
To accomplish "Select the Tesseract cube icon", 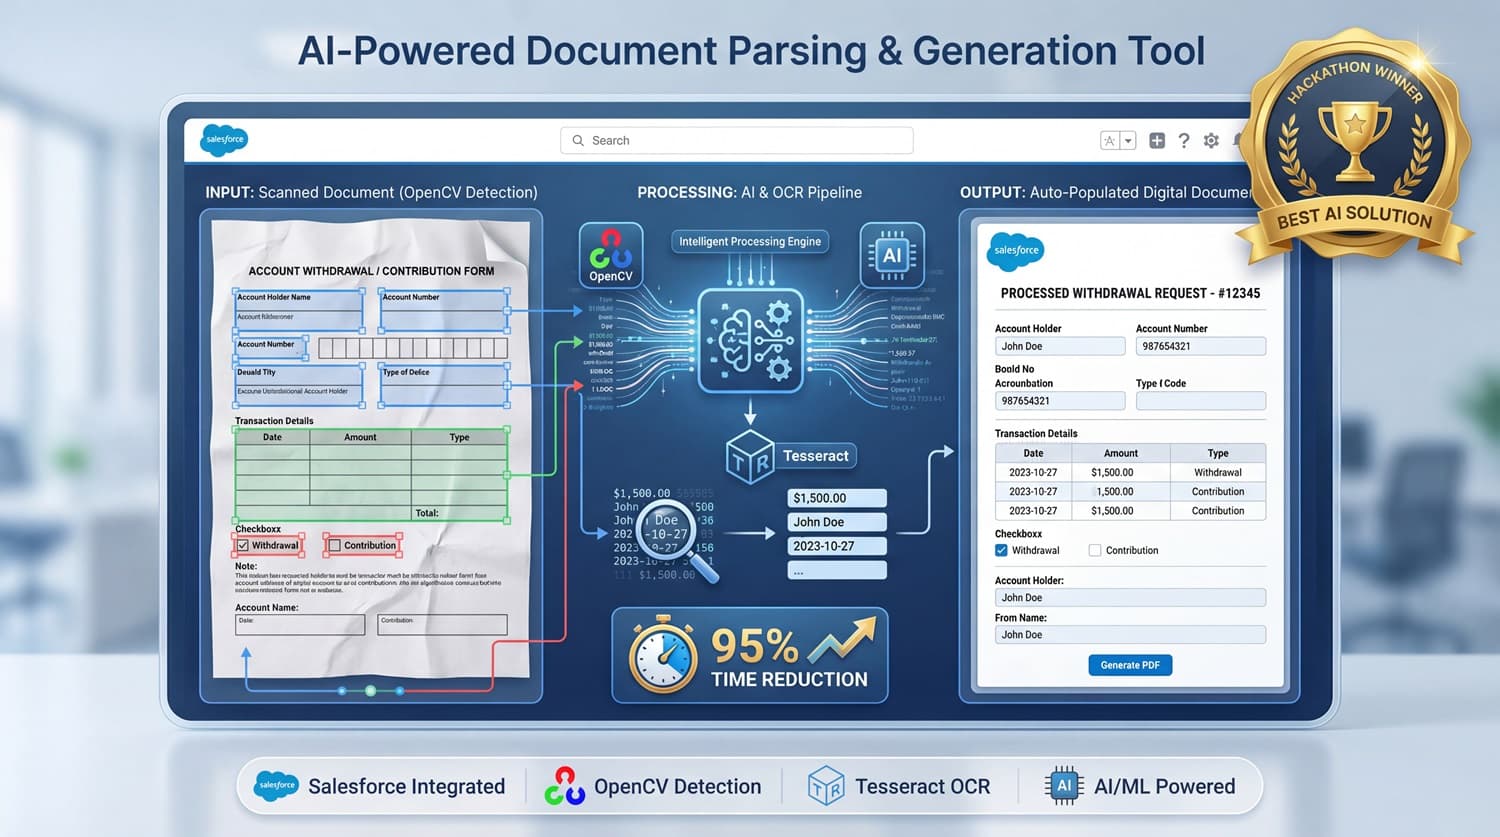I will point(752,456).
